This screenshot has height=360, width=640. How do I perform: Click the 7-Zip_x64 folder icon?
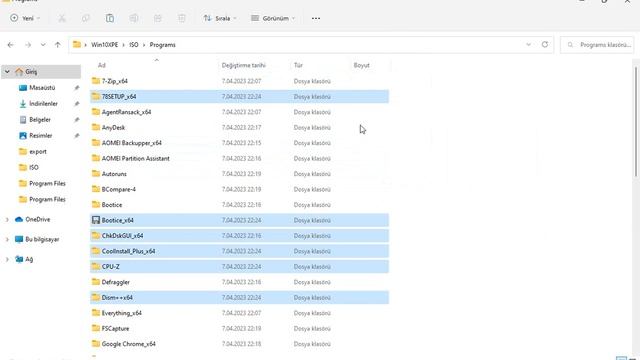point(96,81)
